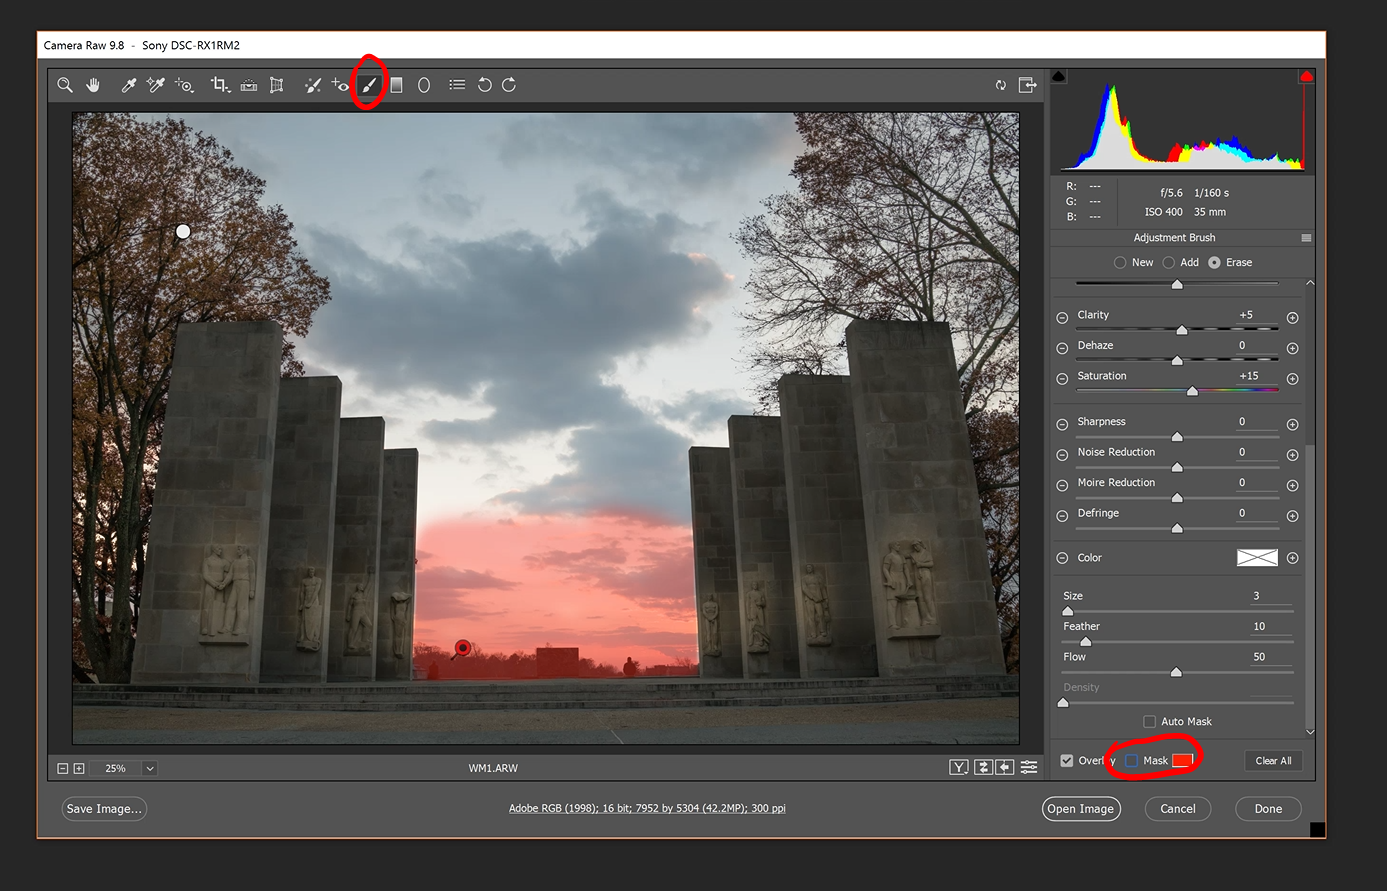
Task: Click the Feather slider handle
Action: click(x=1085, y=642)
